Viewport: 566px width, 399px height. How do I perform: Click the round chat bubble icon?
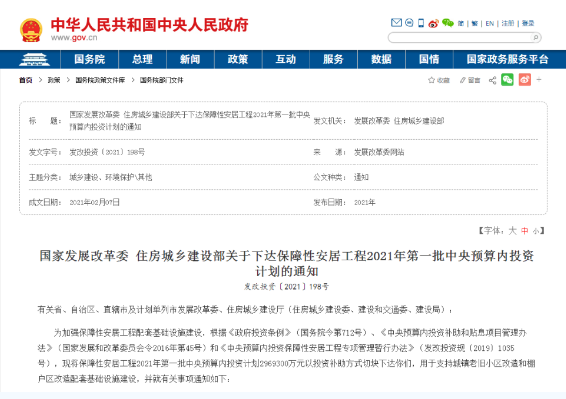tap(409, 23)
